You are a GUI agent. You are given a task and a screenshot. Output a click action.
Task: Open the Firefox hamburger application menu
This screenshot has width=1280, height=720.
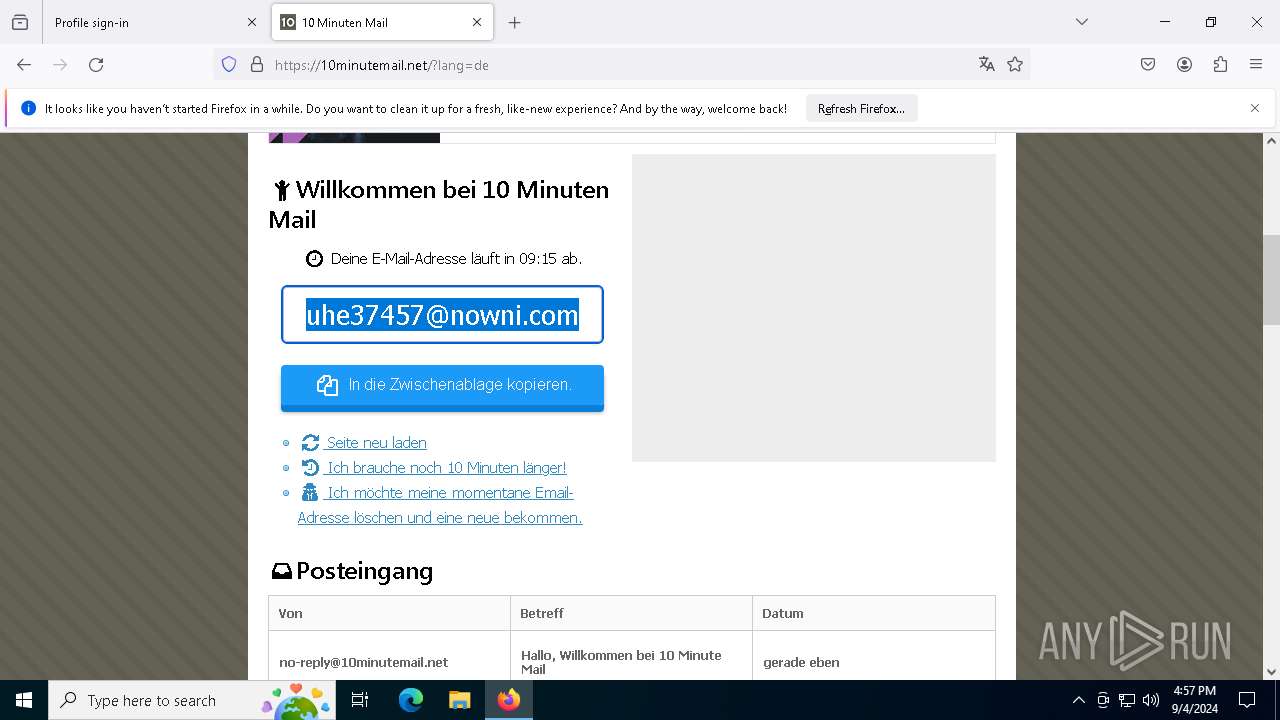tap(1256, 65)
